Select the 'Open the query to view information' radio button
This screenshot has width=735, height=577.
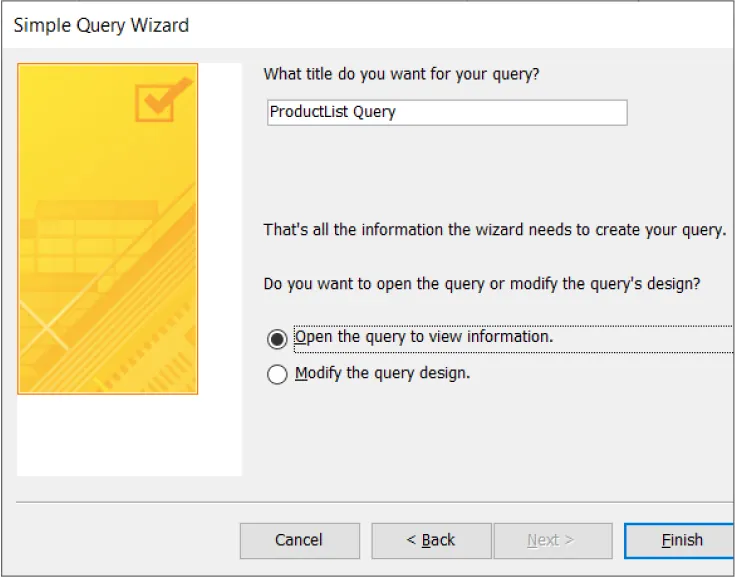tap(277, 339)
